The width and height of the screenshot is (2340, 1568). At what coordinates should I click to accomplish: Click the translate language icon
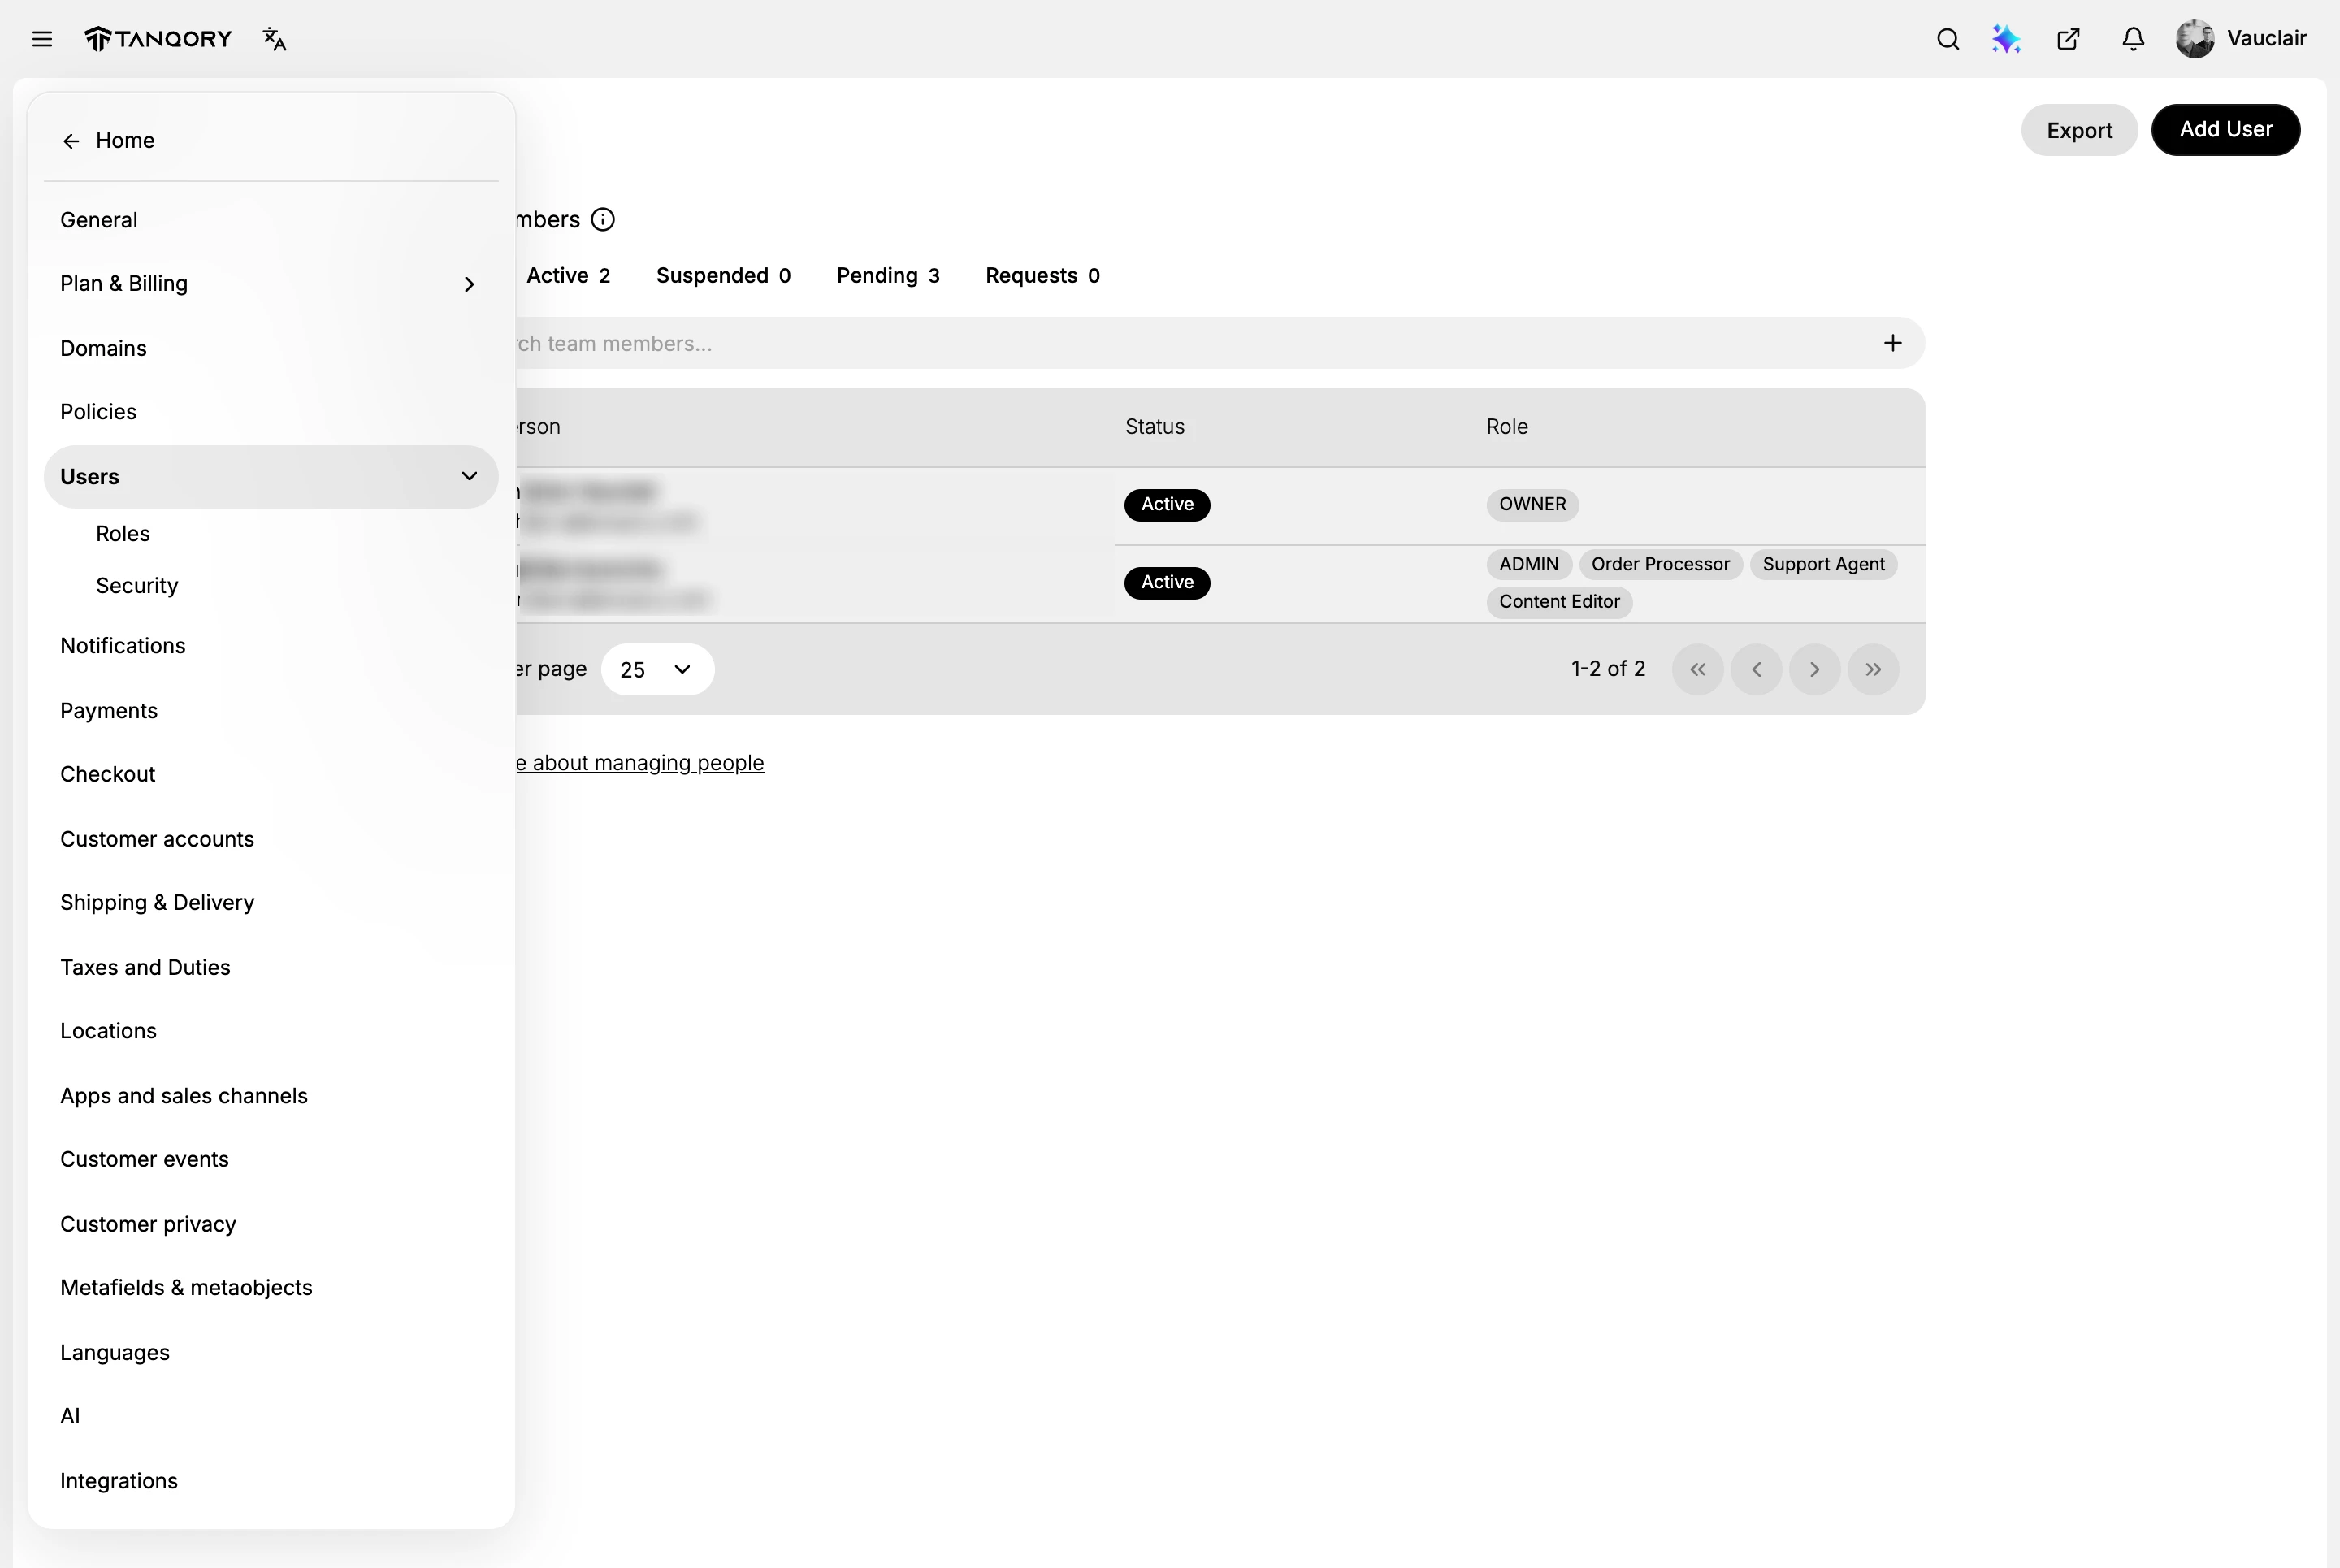[274, 39]
